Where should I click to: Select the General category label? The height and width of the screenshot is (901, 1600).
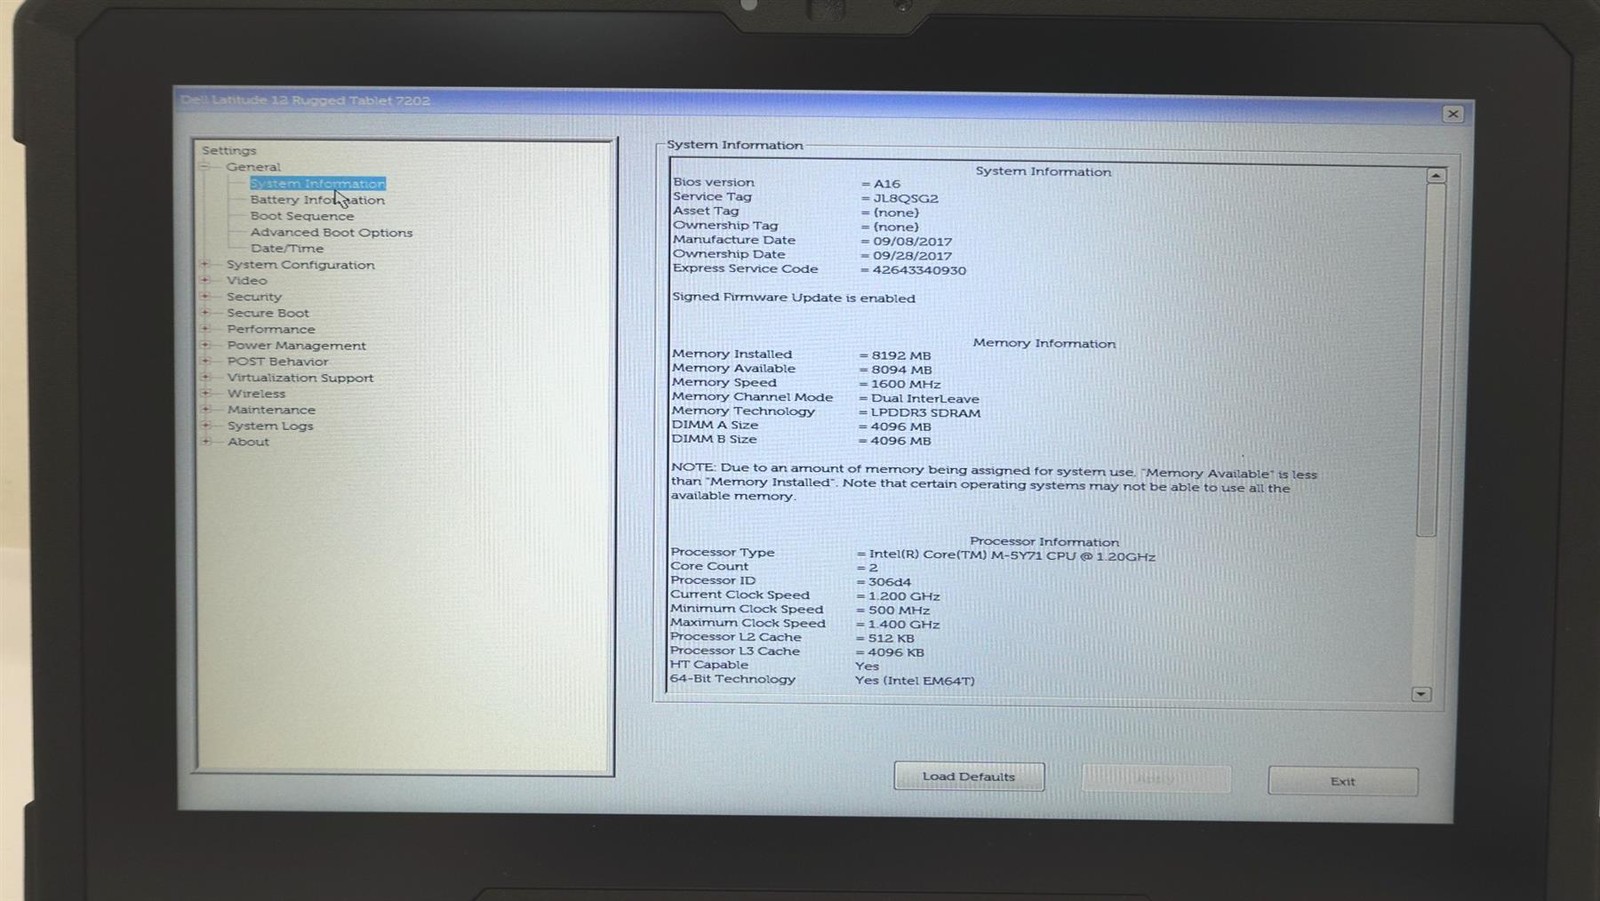click(x=253, y=167)
